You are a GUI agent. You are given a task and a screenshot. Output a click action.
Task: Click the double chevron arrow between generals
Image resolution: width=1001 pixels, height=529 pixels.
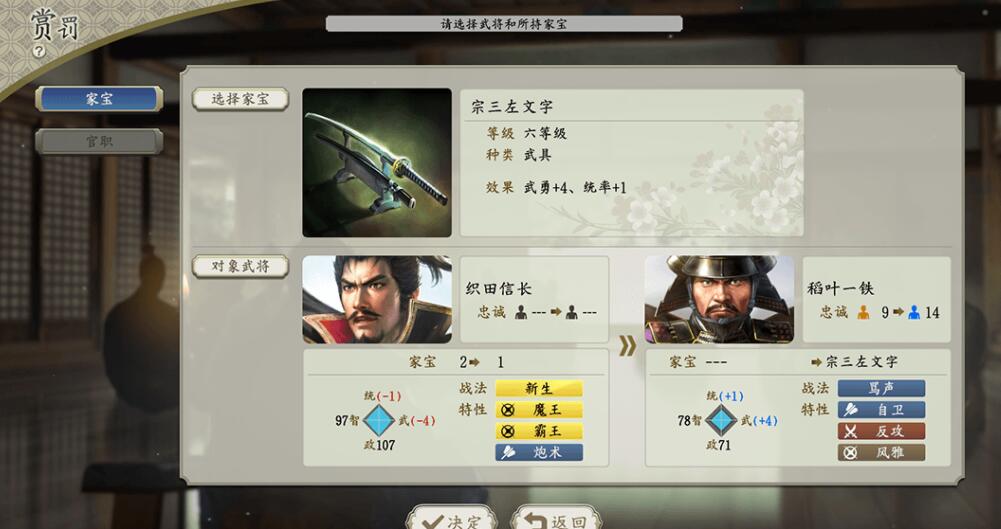point(627,346)
